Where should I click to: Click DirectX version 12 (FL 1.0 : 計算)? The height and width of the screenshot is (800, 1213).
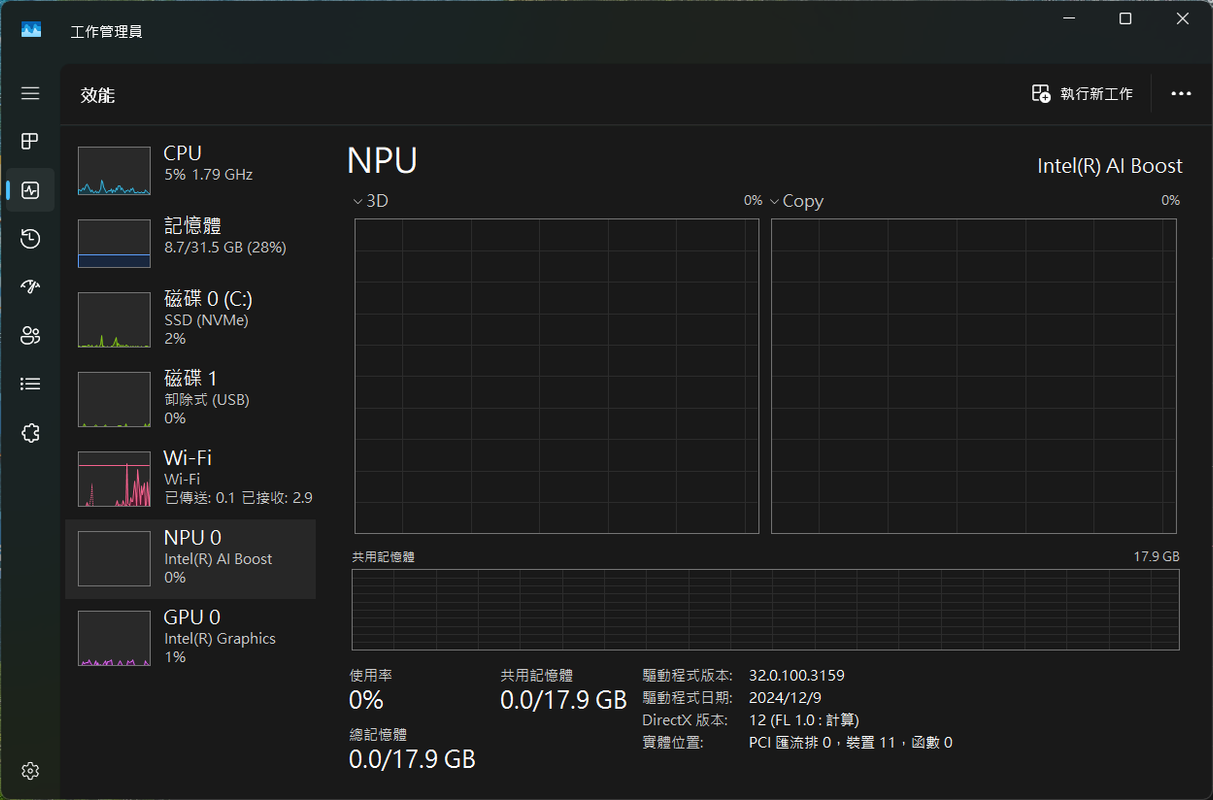coord(804,720)
